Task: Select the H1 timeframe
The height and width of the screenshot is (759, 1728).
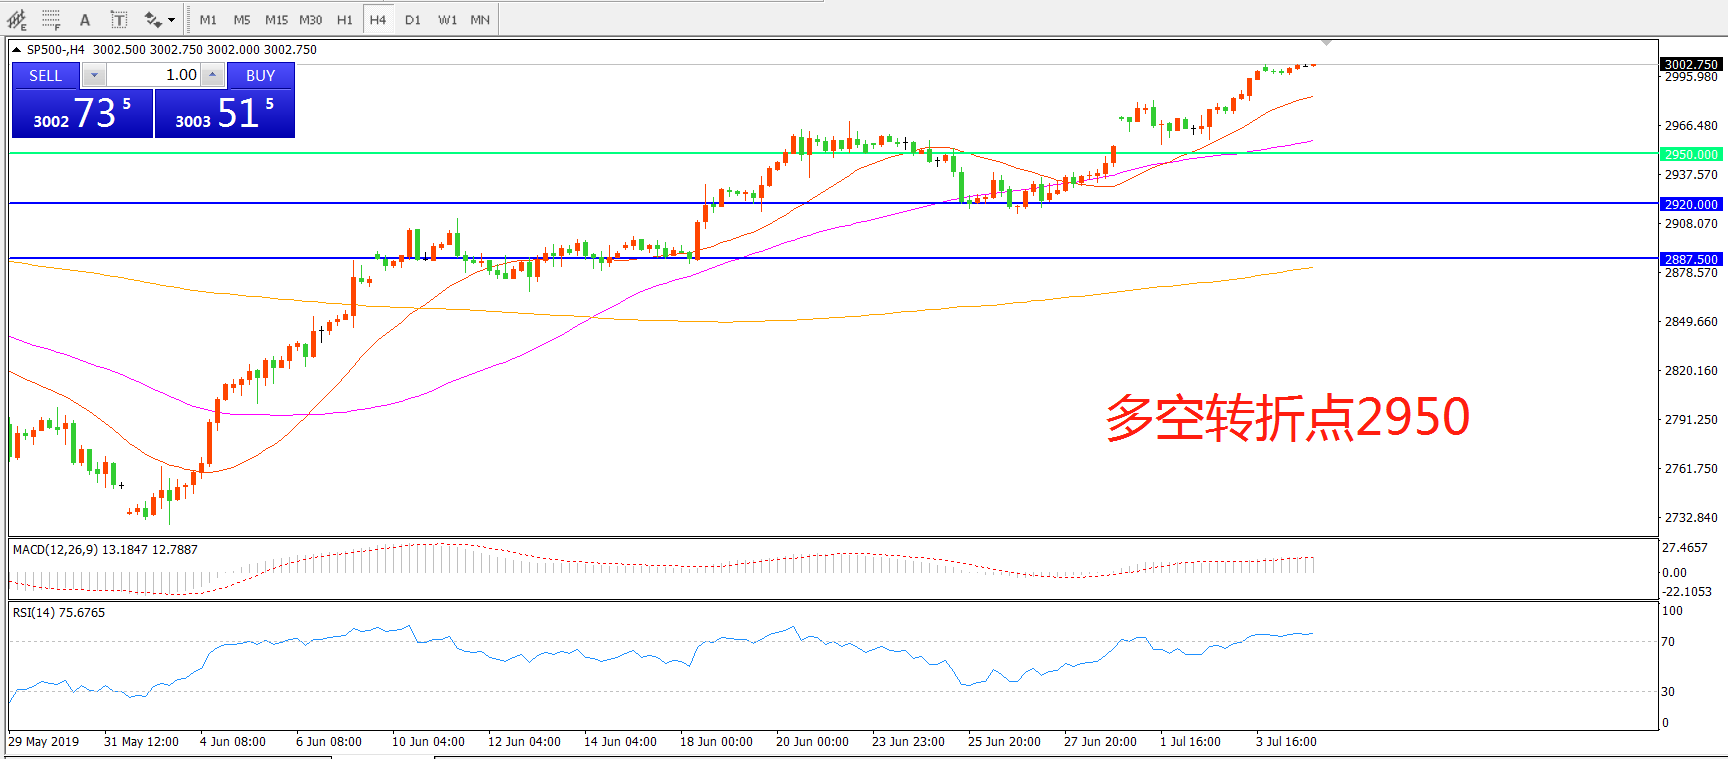Action: pyautogui.click(x=344, y=20)
